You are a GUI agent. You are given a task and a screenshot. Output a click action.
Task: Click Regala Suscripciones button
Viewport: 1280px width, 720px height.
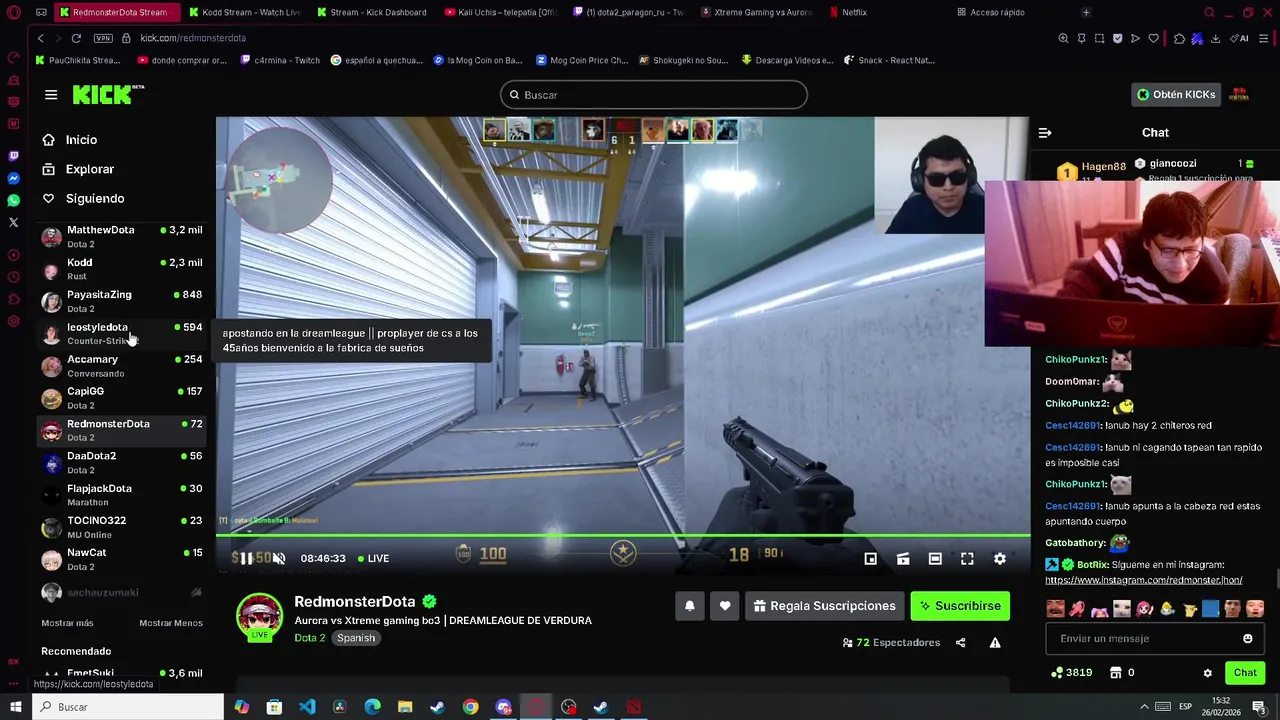(825, 606)
